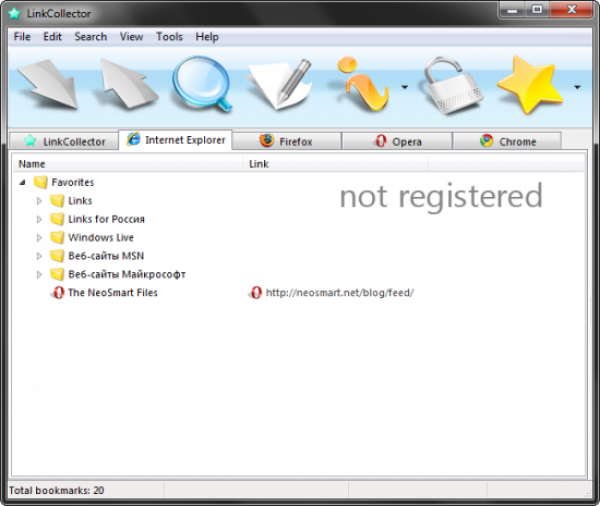Open search with the magnifying glass icon
This screenshot has height=506, width=600.
tap(202, 84)
